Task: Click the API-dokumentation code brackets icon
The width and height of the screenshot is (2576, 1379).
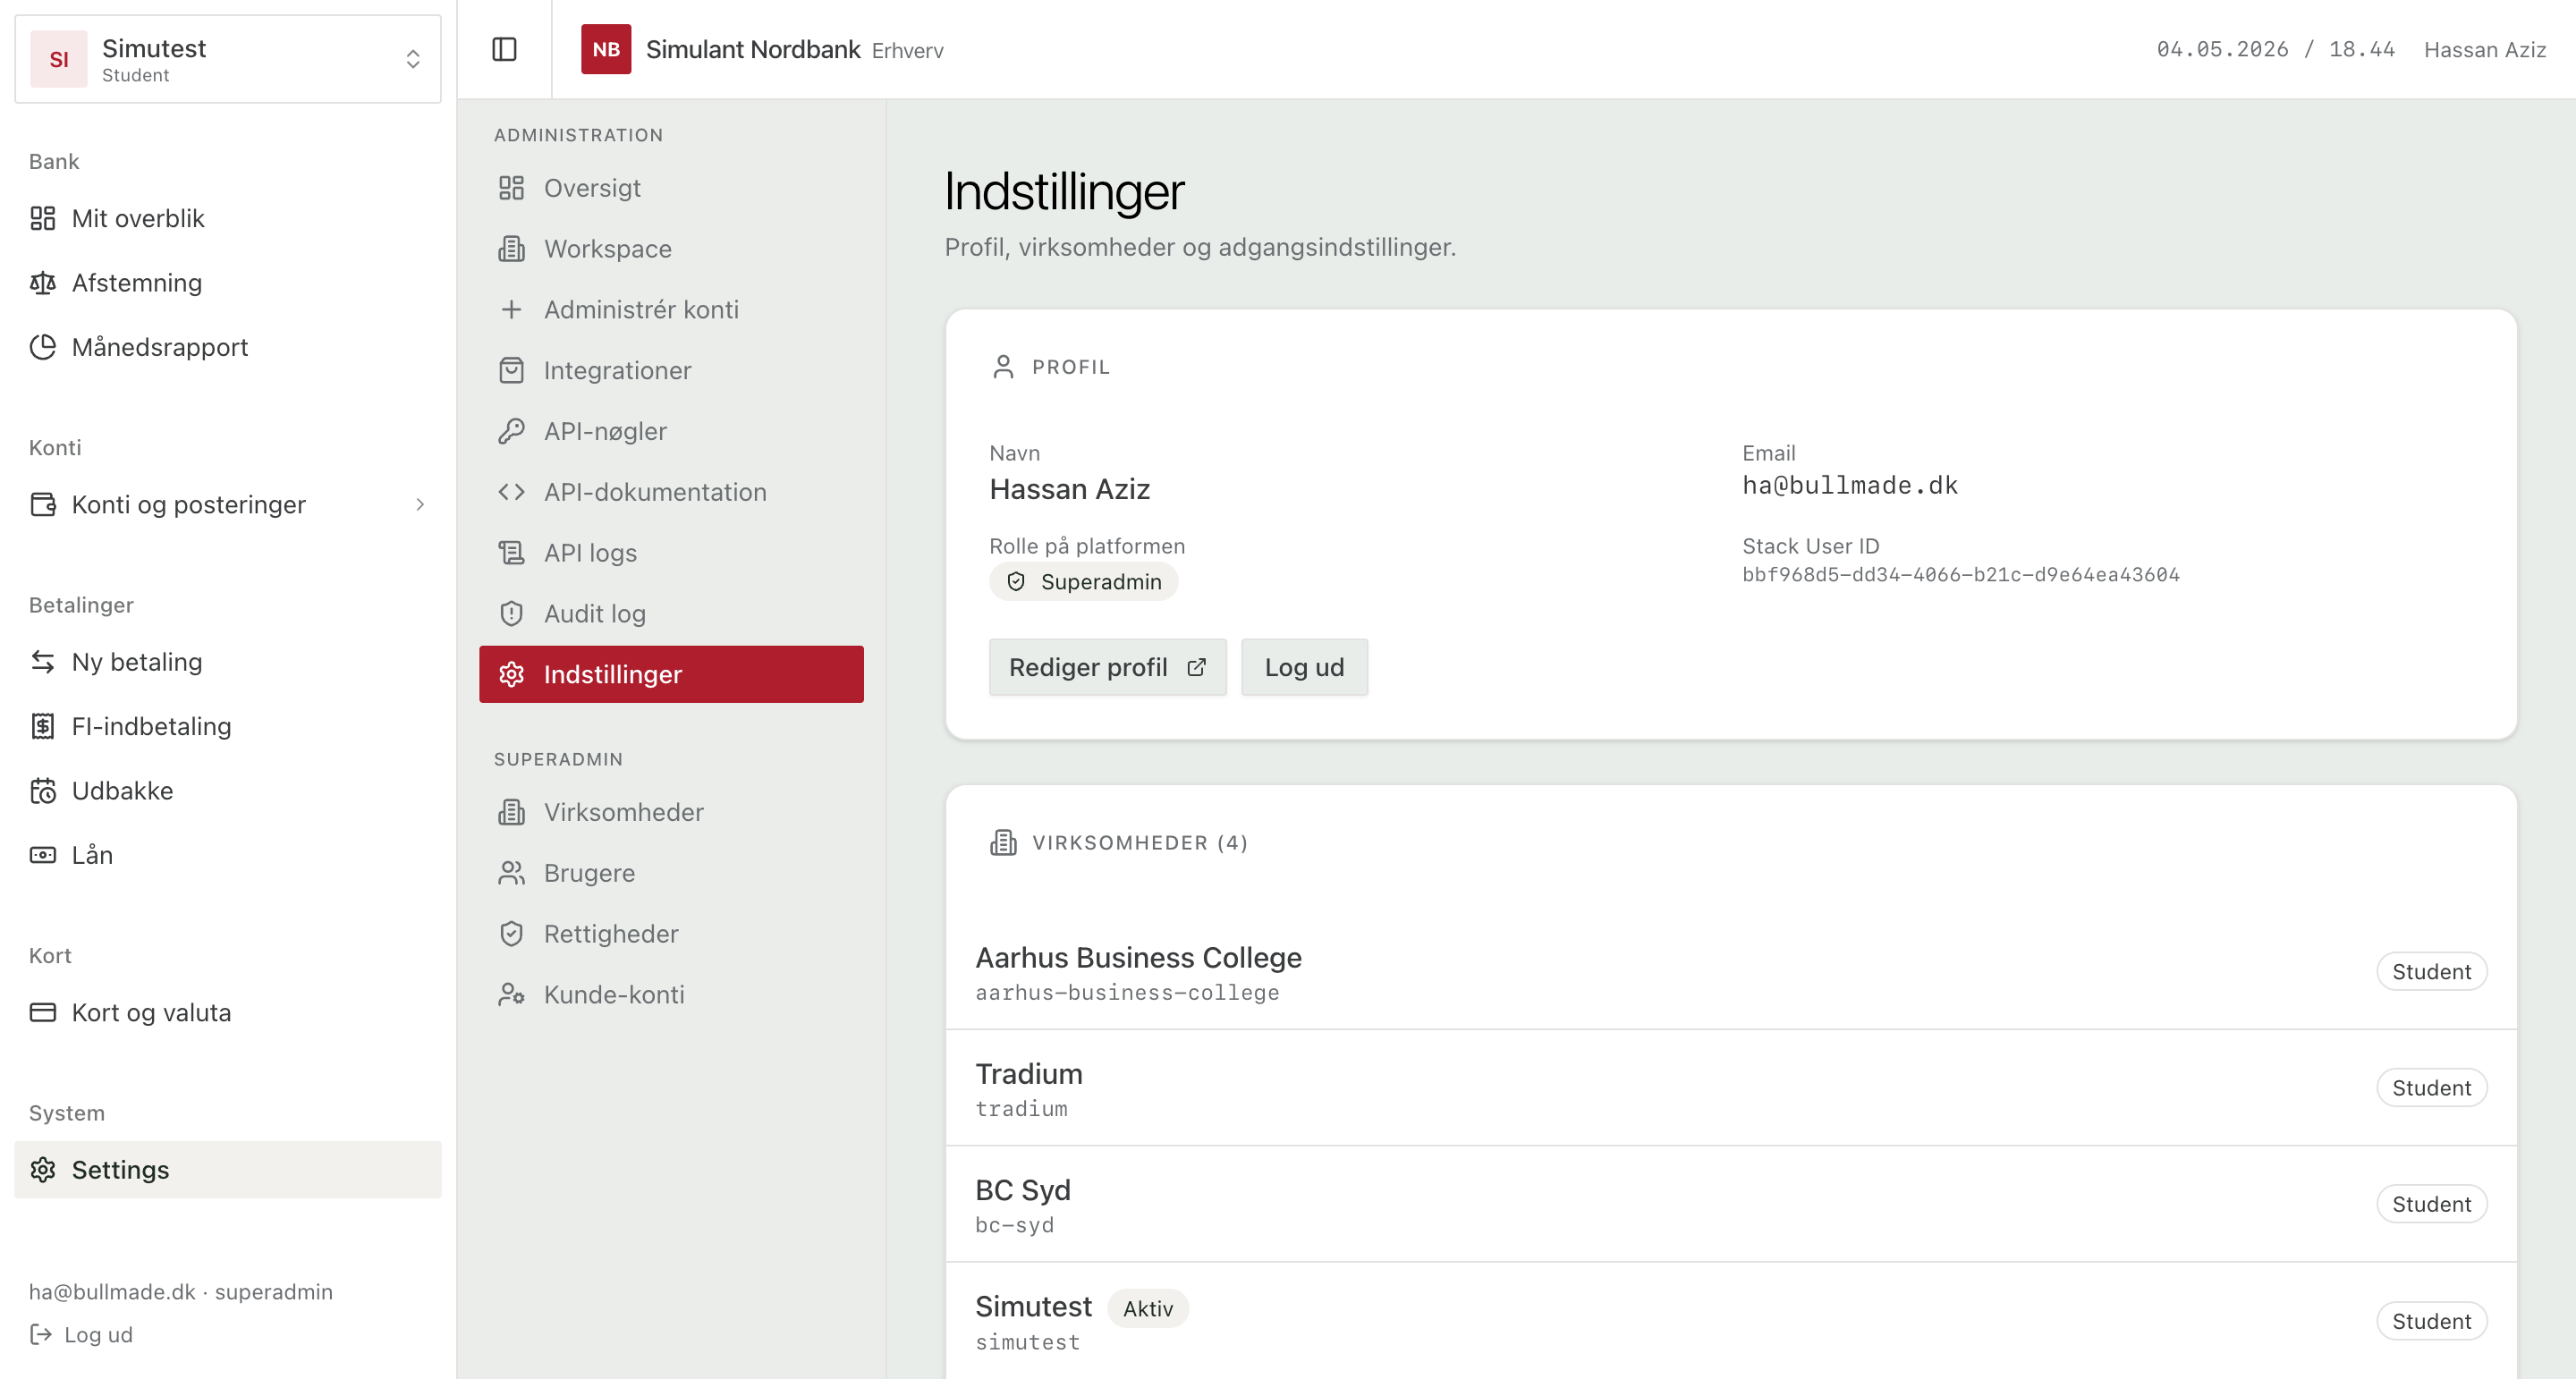Action: [511, 492]
